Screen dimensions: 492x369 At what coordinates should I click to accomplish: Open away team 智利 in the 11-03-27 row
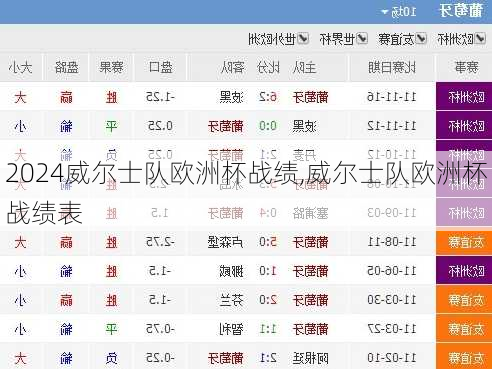tap(232, 329)
